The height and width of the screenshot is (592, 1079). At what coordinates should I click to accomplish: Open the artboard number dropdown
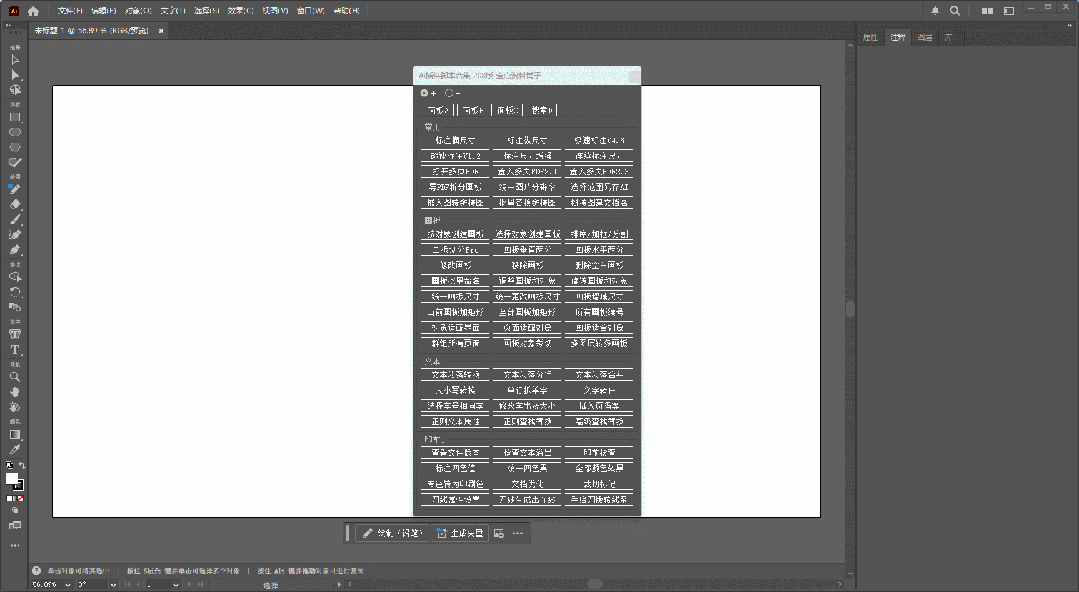coord(175,584)
